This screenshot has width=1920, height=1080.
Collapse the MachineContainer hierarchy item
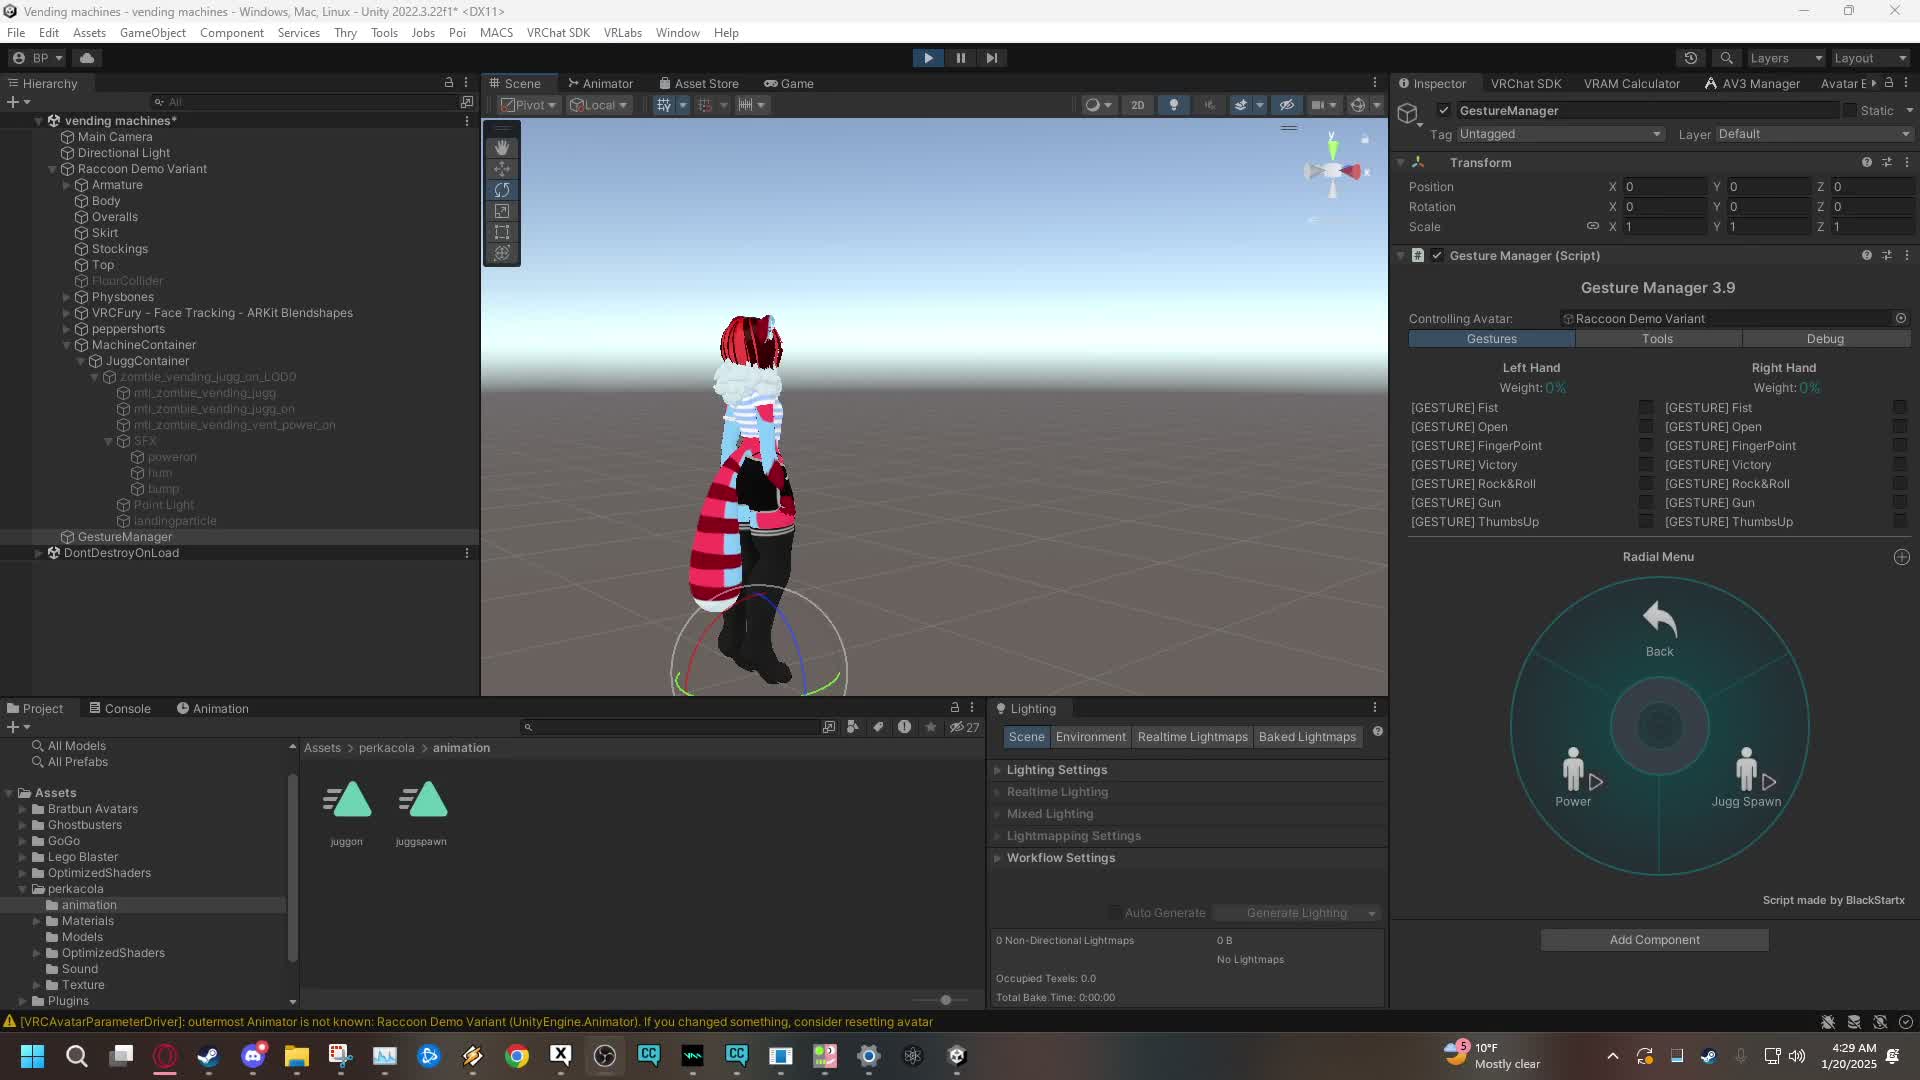(67, 345)
